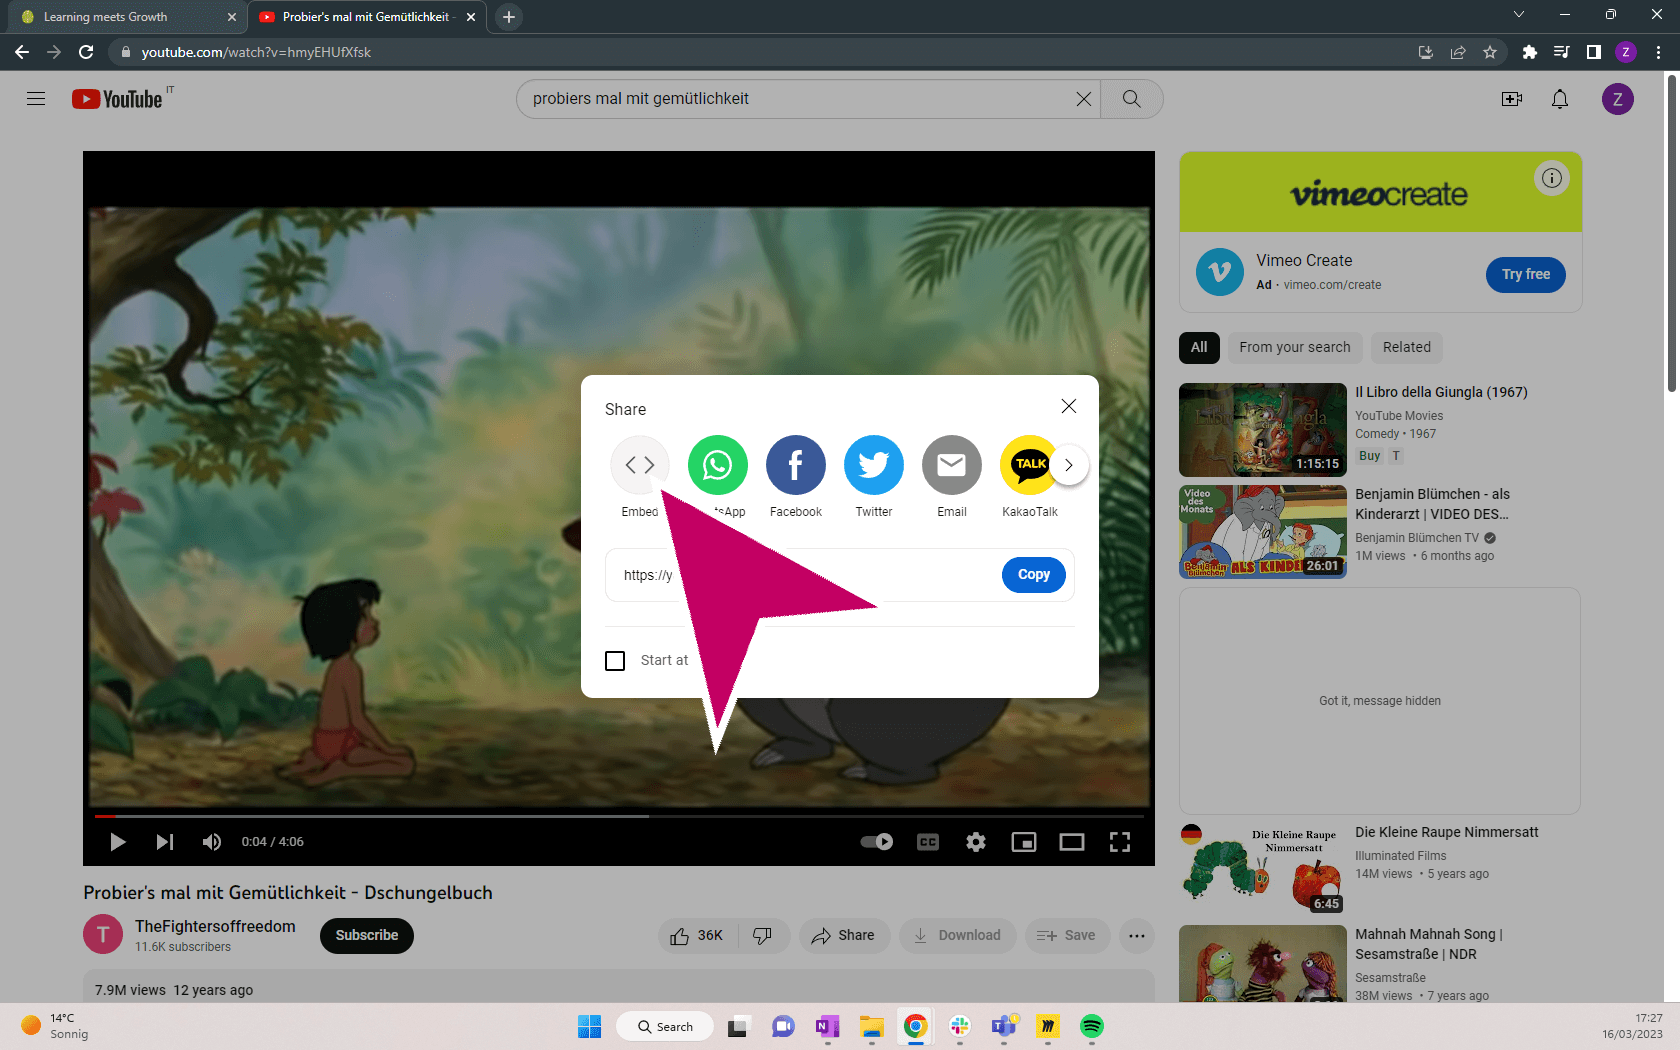Click the search magnifier button
The width and height of the screenshot is (1680, 1050).
point(1132,99)
